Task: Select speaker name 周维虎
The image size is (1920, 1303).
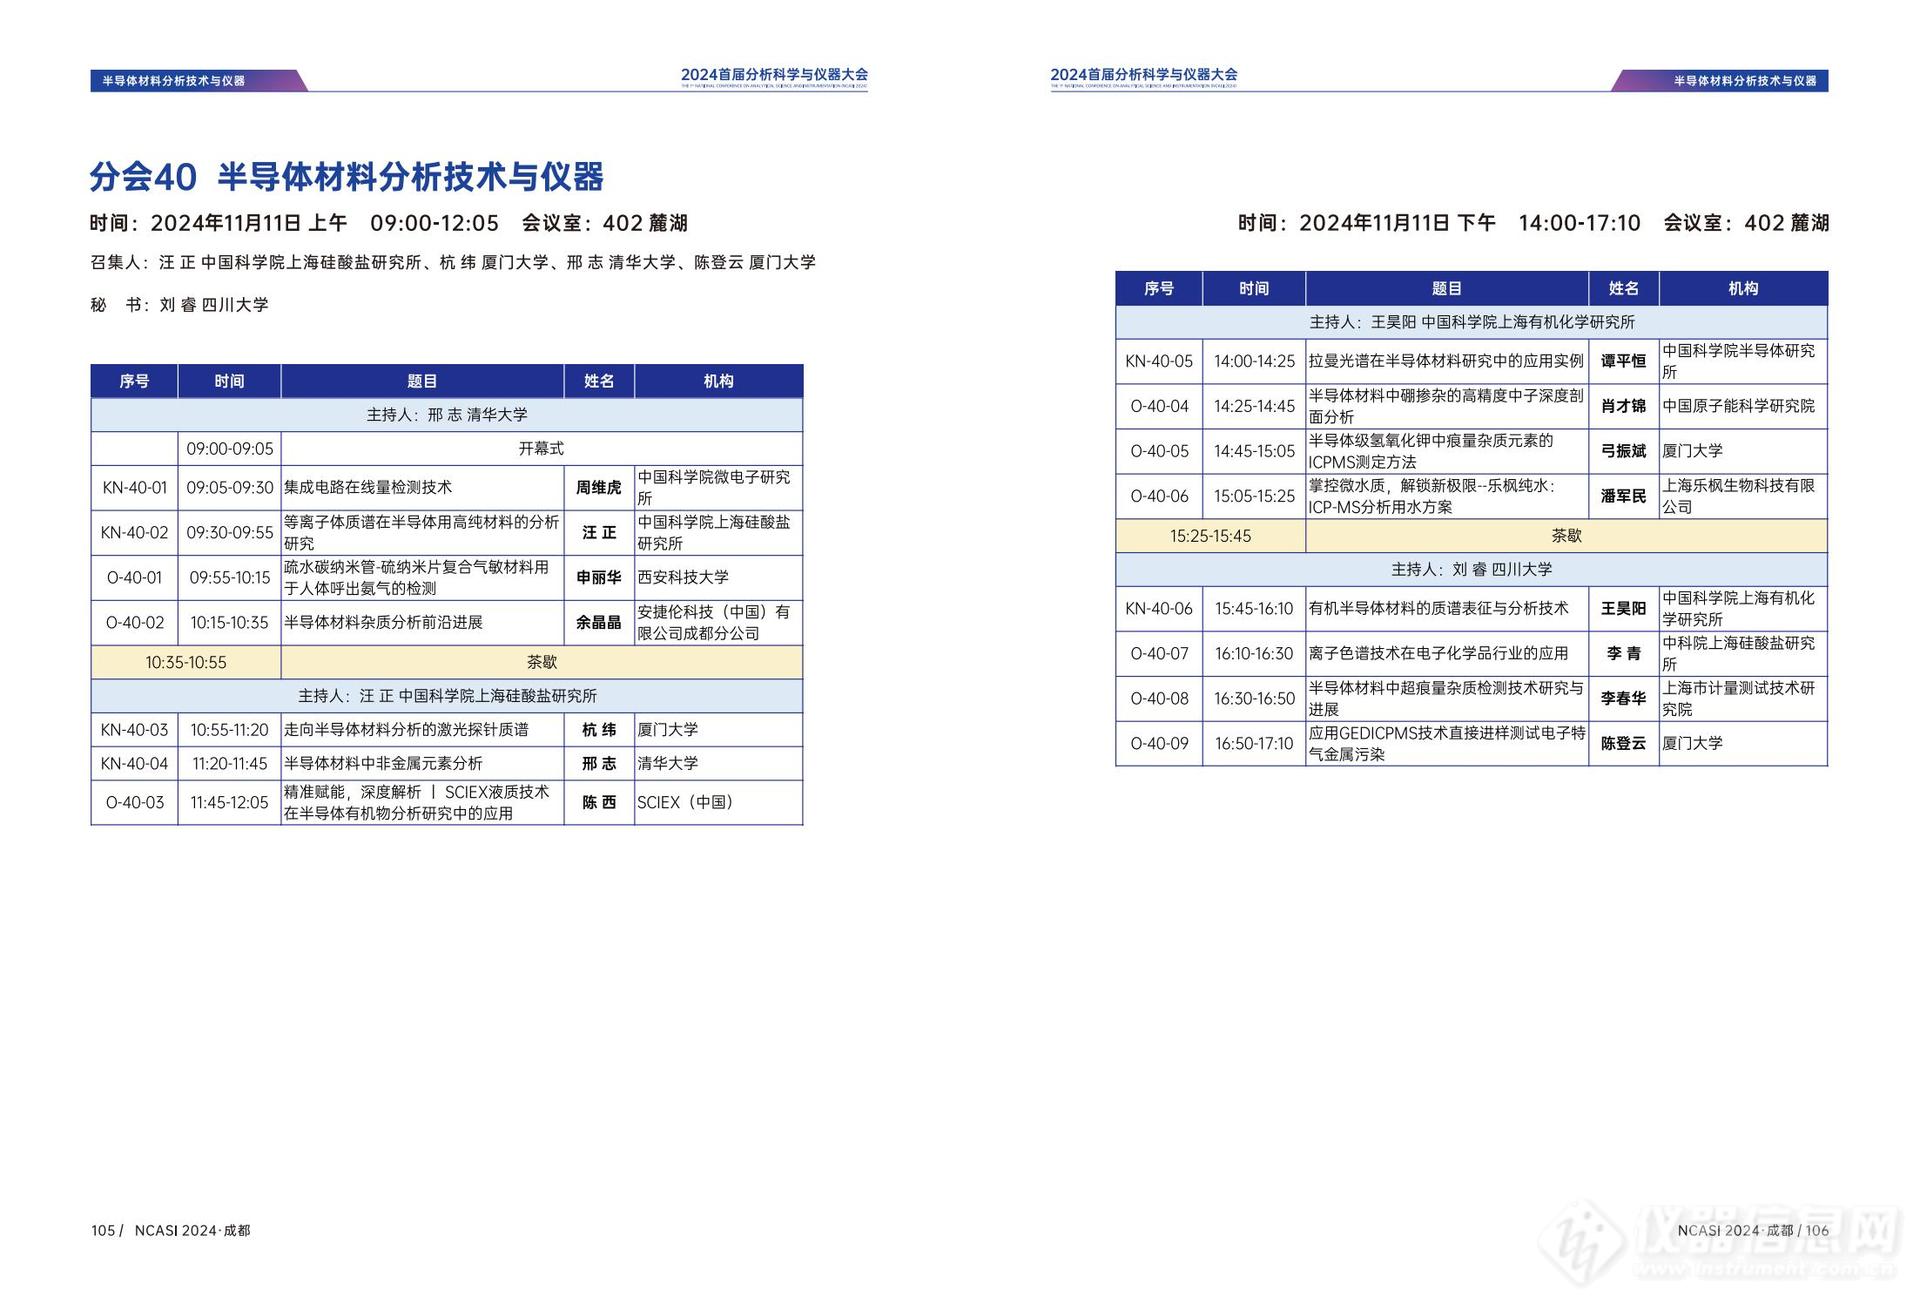Action: pyautogui.click(x=598, y=488)
